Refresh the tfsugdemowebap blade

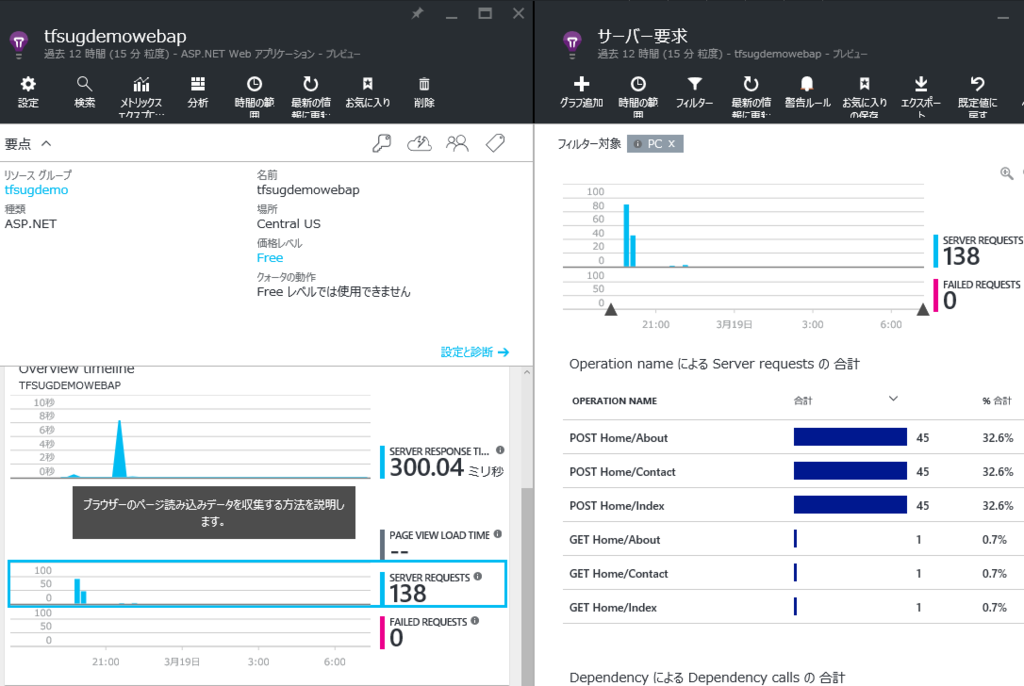click(311, 95)
